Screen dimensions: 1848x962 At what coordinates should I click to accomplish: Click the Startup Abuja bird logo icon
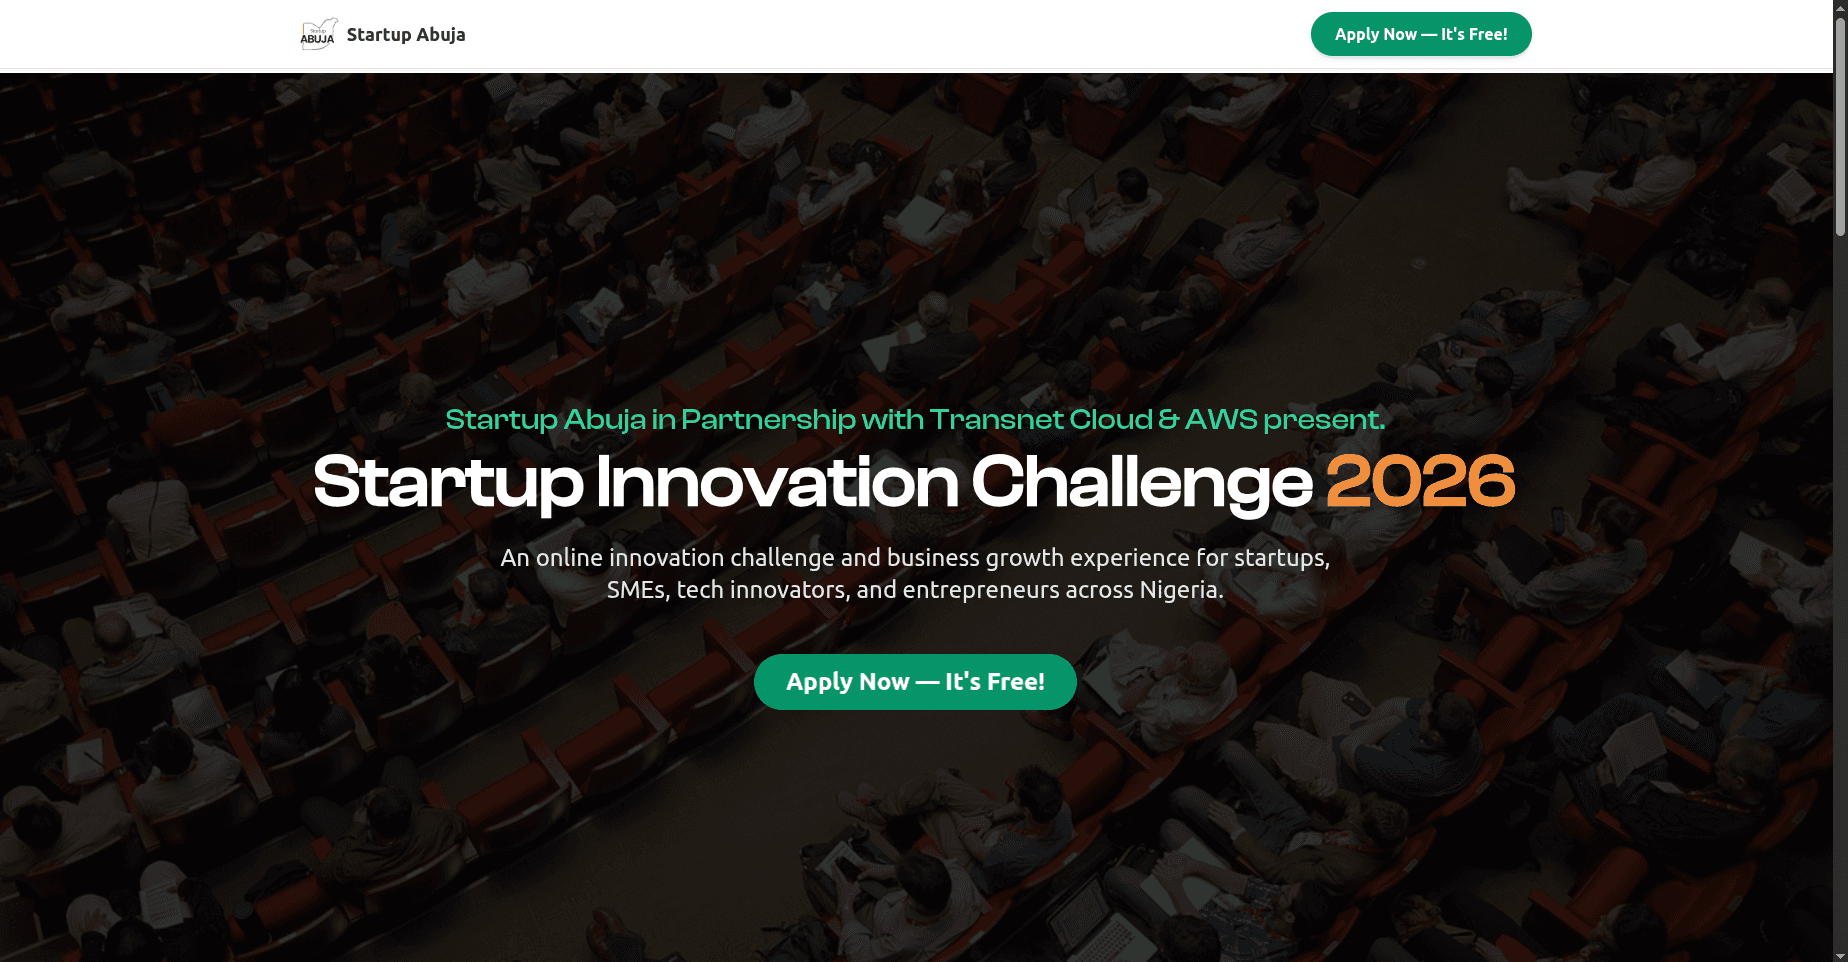click(318, 33)
